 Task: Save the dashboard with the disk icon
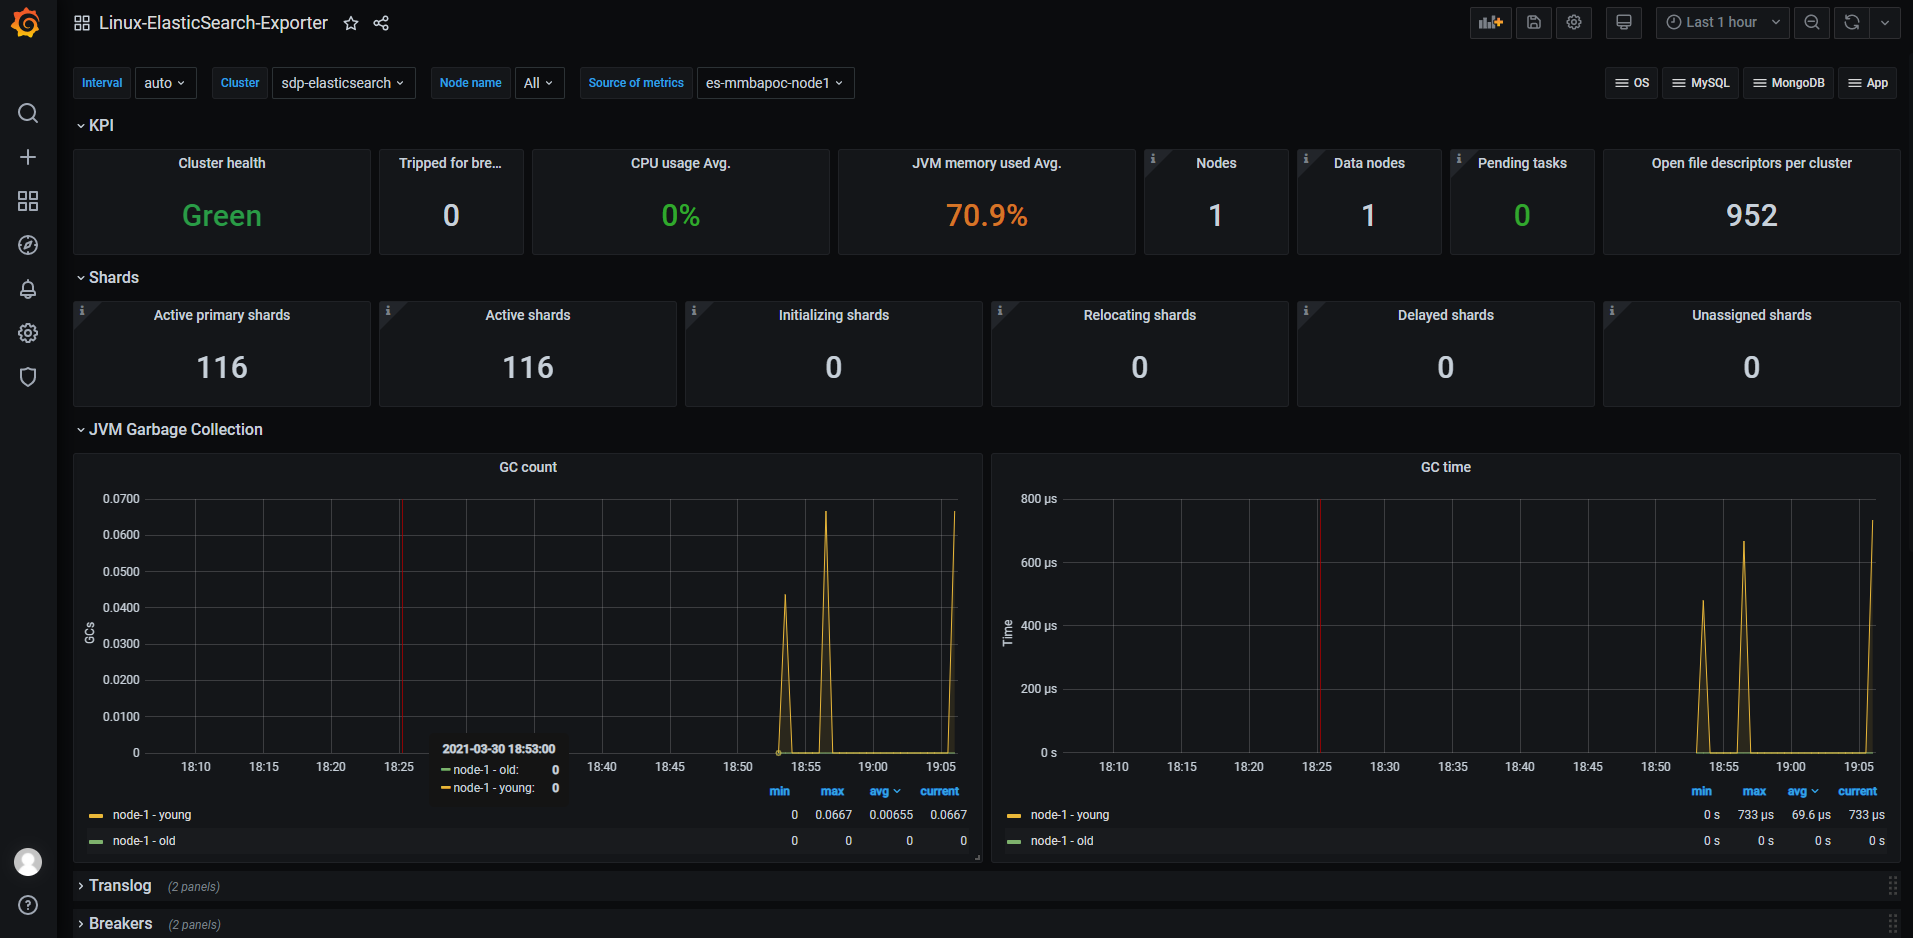(1533, 23)
